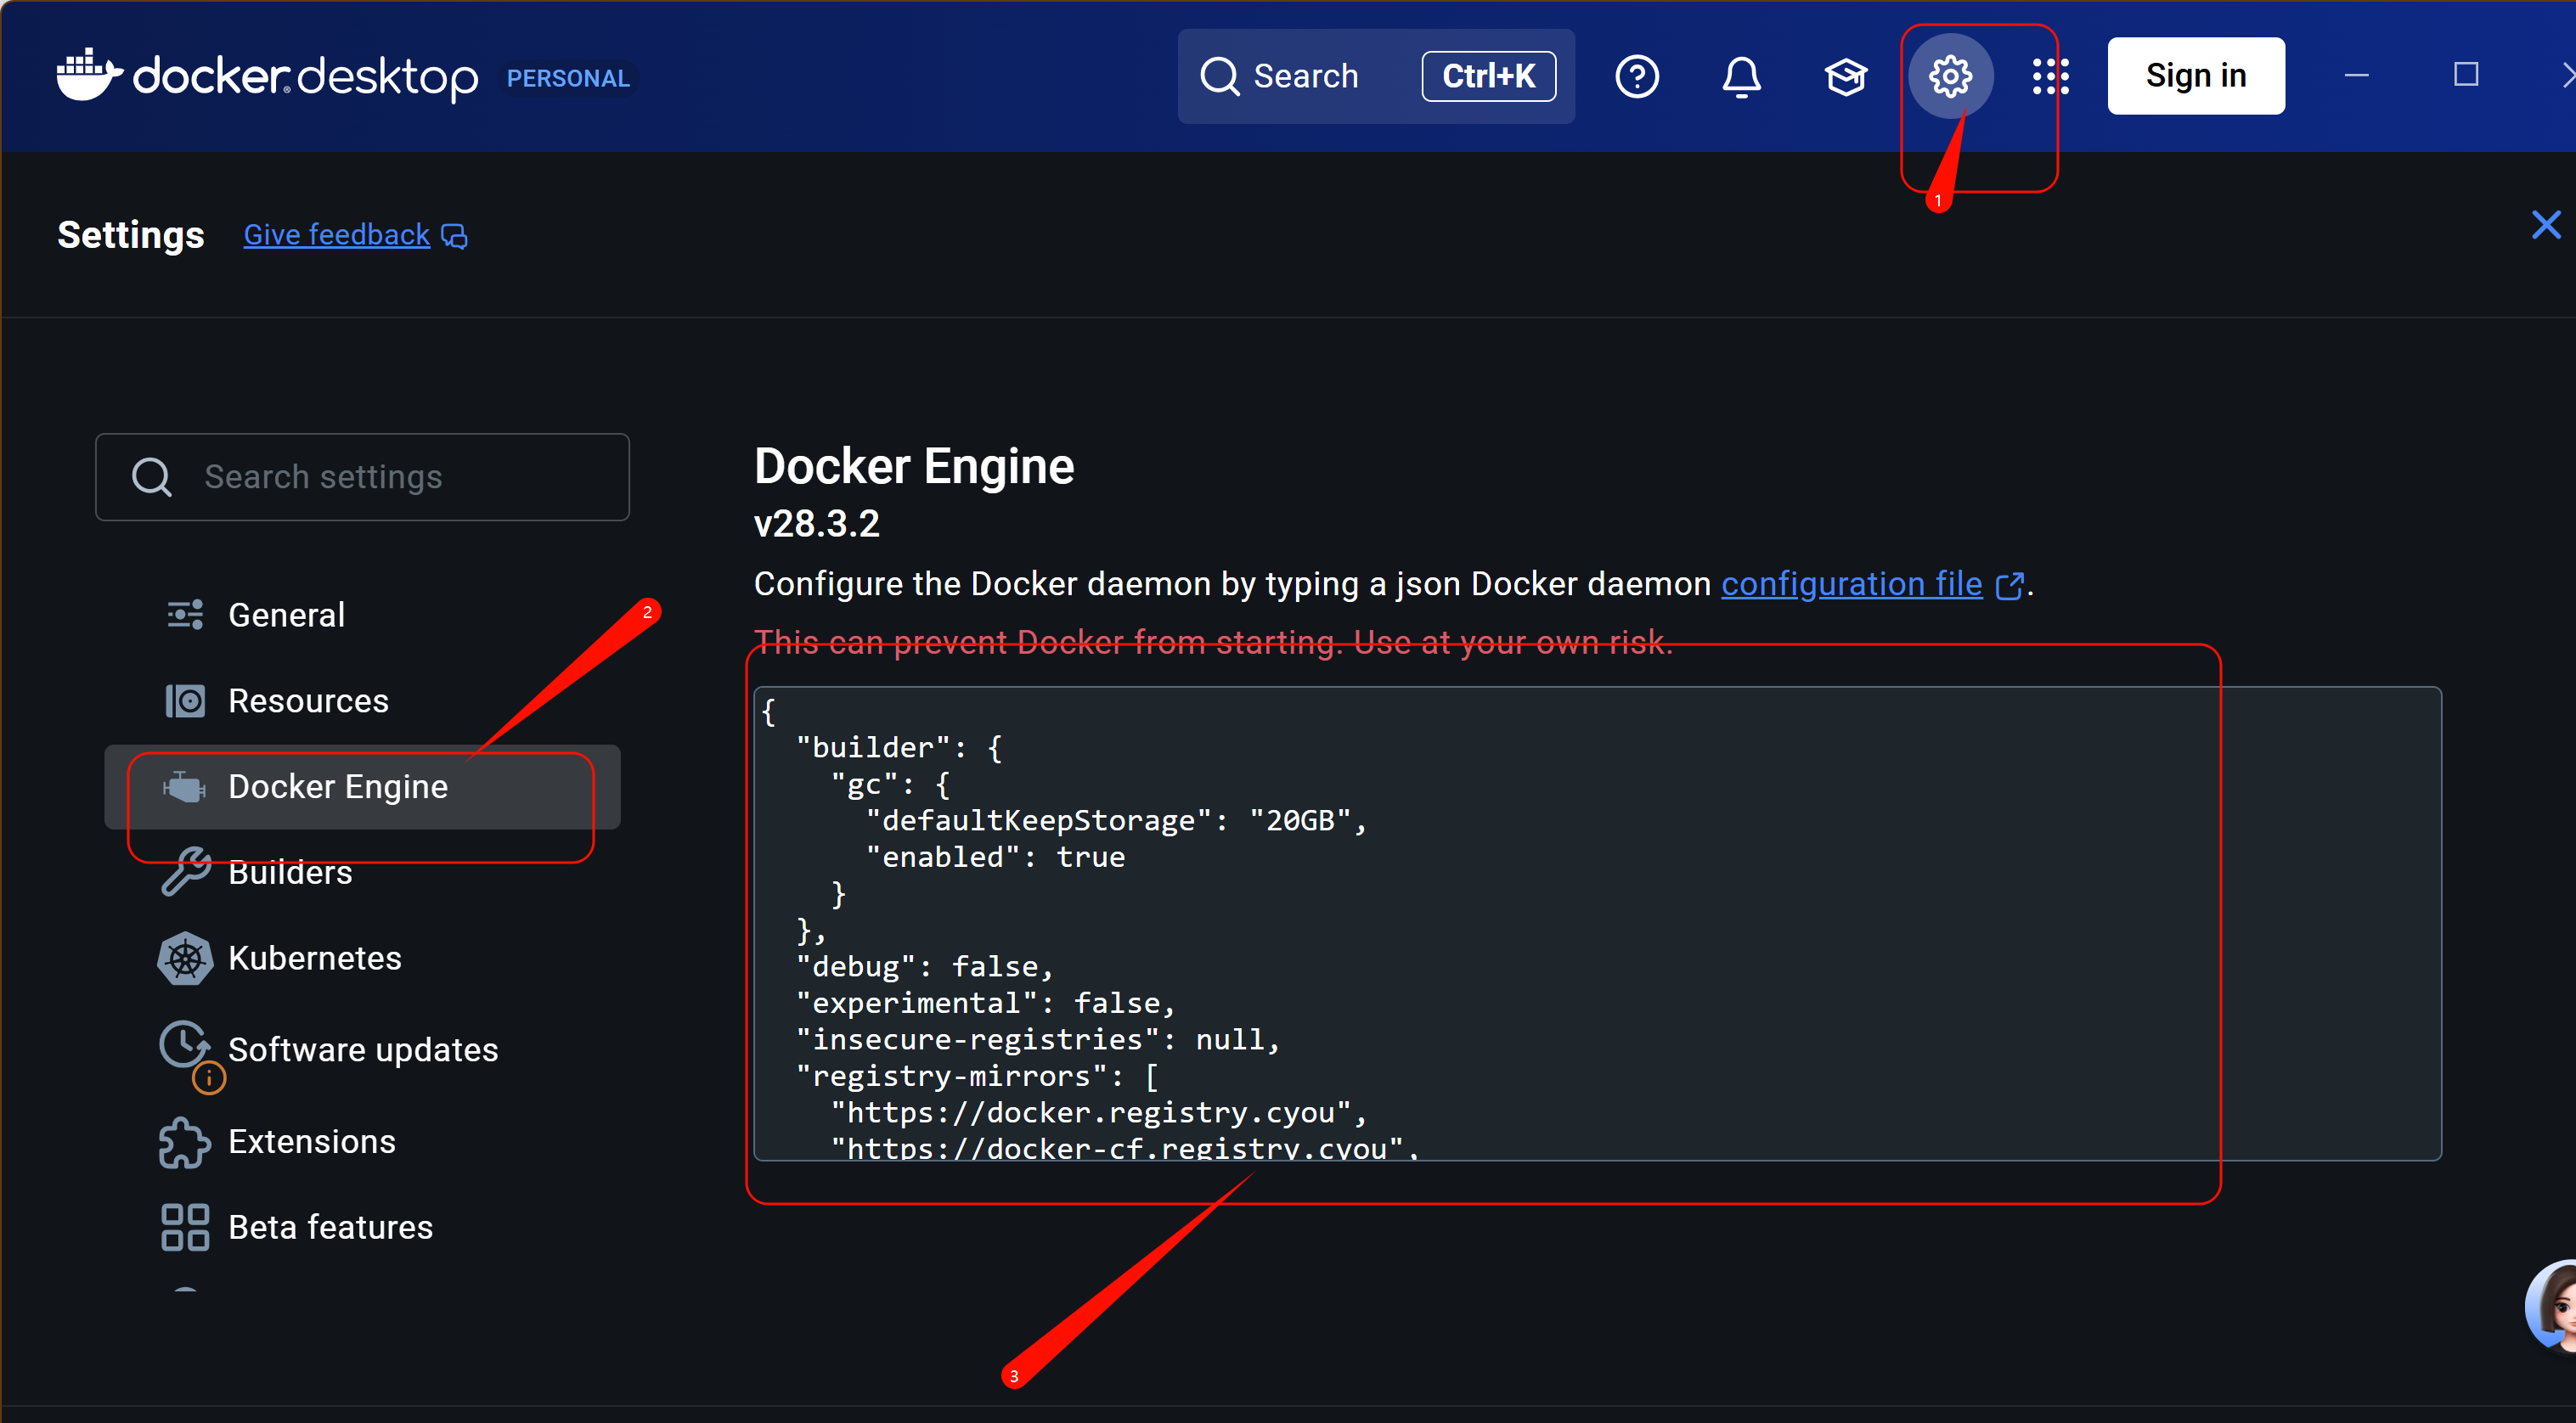This screenshot has width=2576, height=1423.
Task: Click the Docker whale logo
Action: click(89, 75)
